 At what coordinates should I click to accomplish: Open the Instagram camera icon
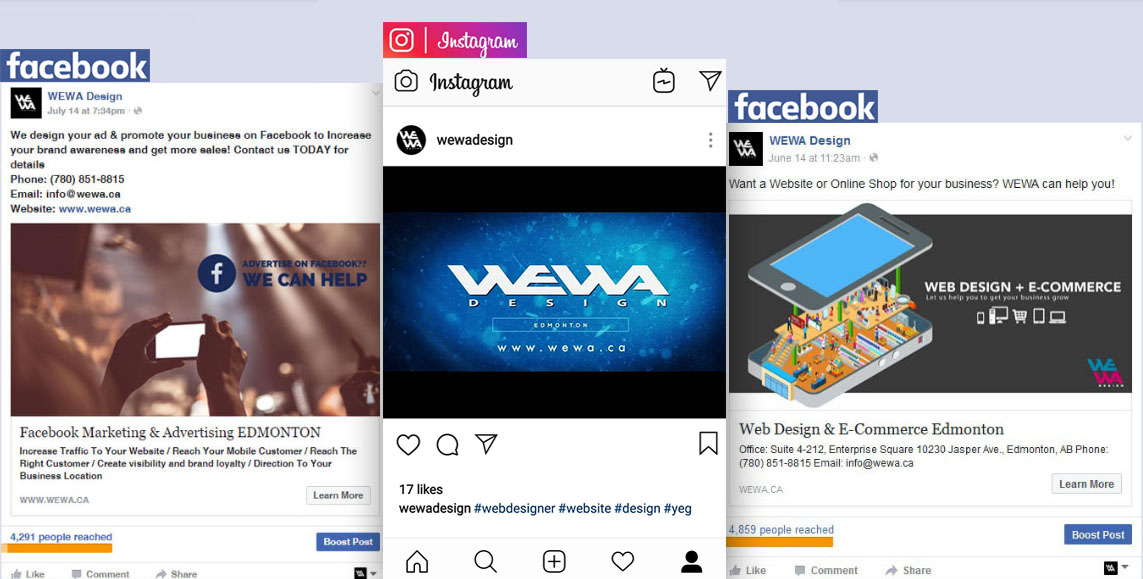(406, 81)
